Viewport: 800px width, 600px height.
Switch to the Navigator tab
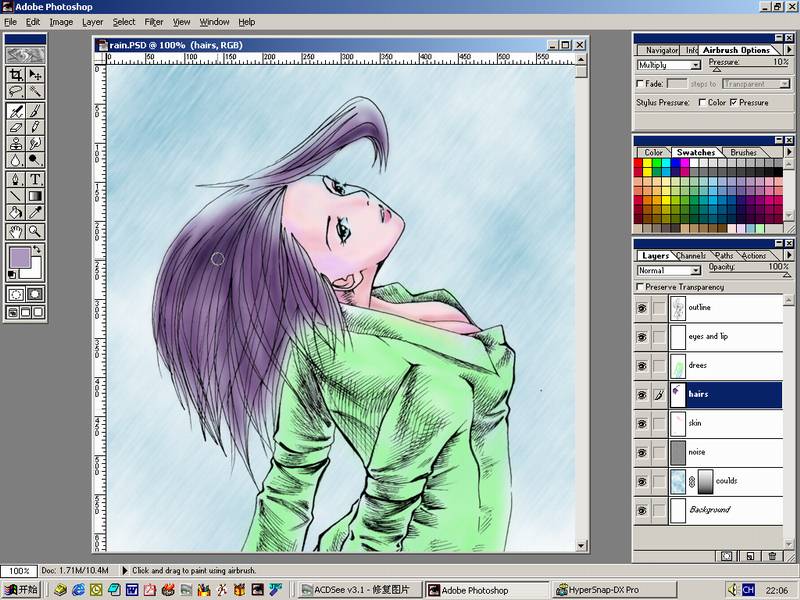point(662,50)
